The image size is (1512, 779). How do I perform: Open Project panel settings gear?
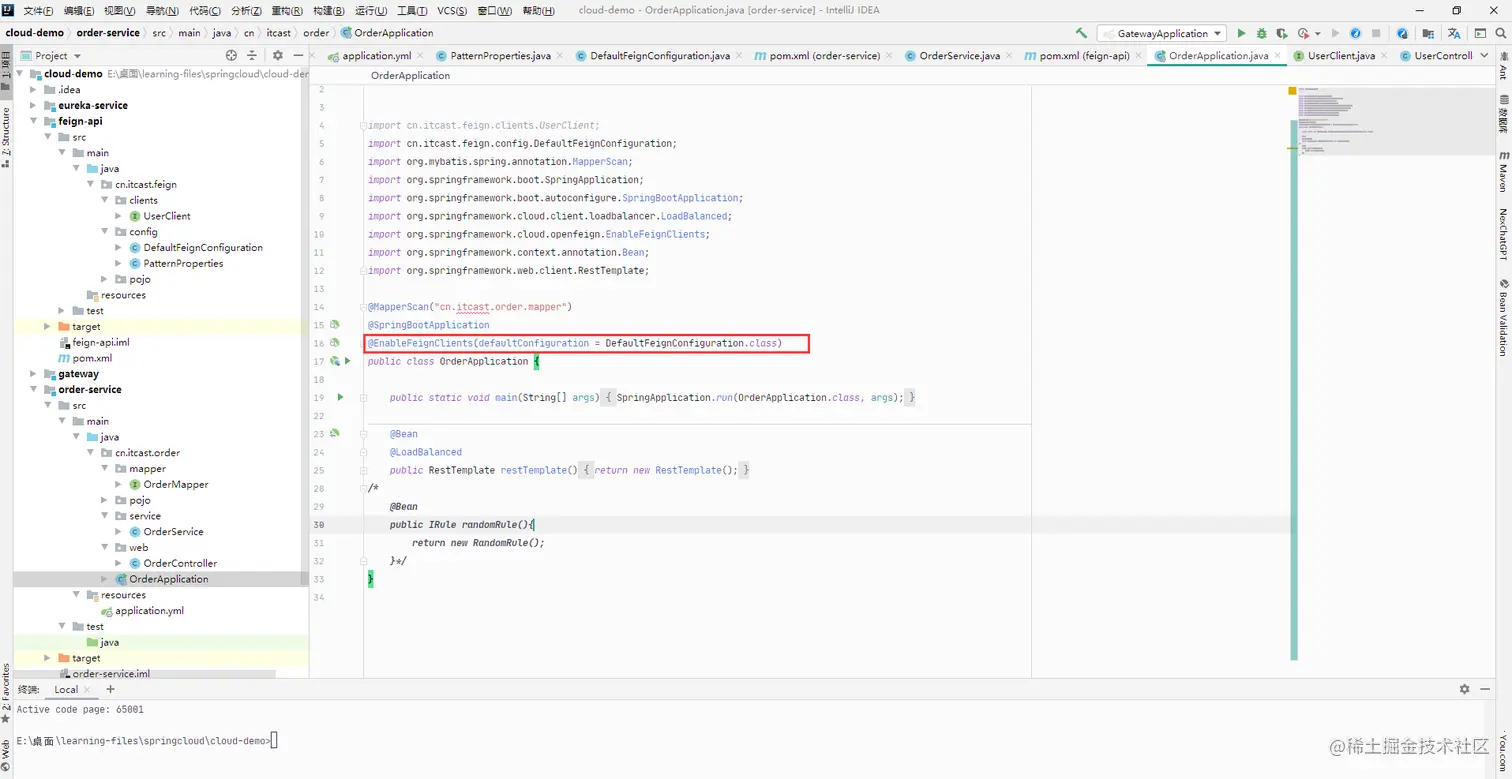point(278,56)
